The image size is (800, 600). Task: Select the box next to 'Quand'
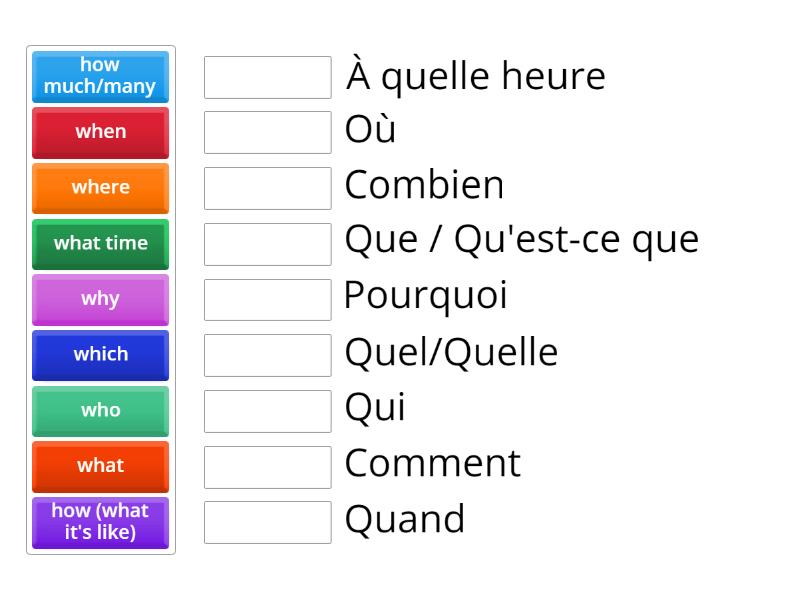266,519
